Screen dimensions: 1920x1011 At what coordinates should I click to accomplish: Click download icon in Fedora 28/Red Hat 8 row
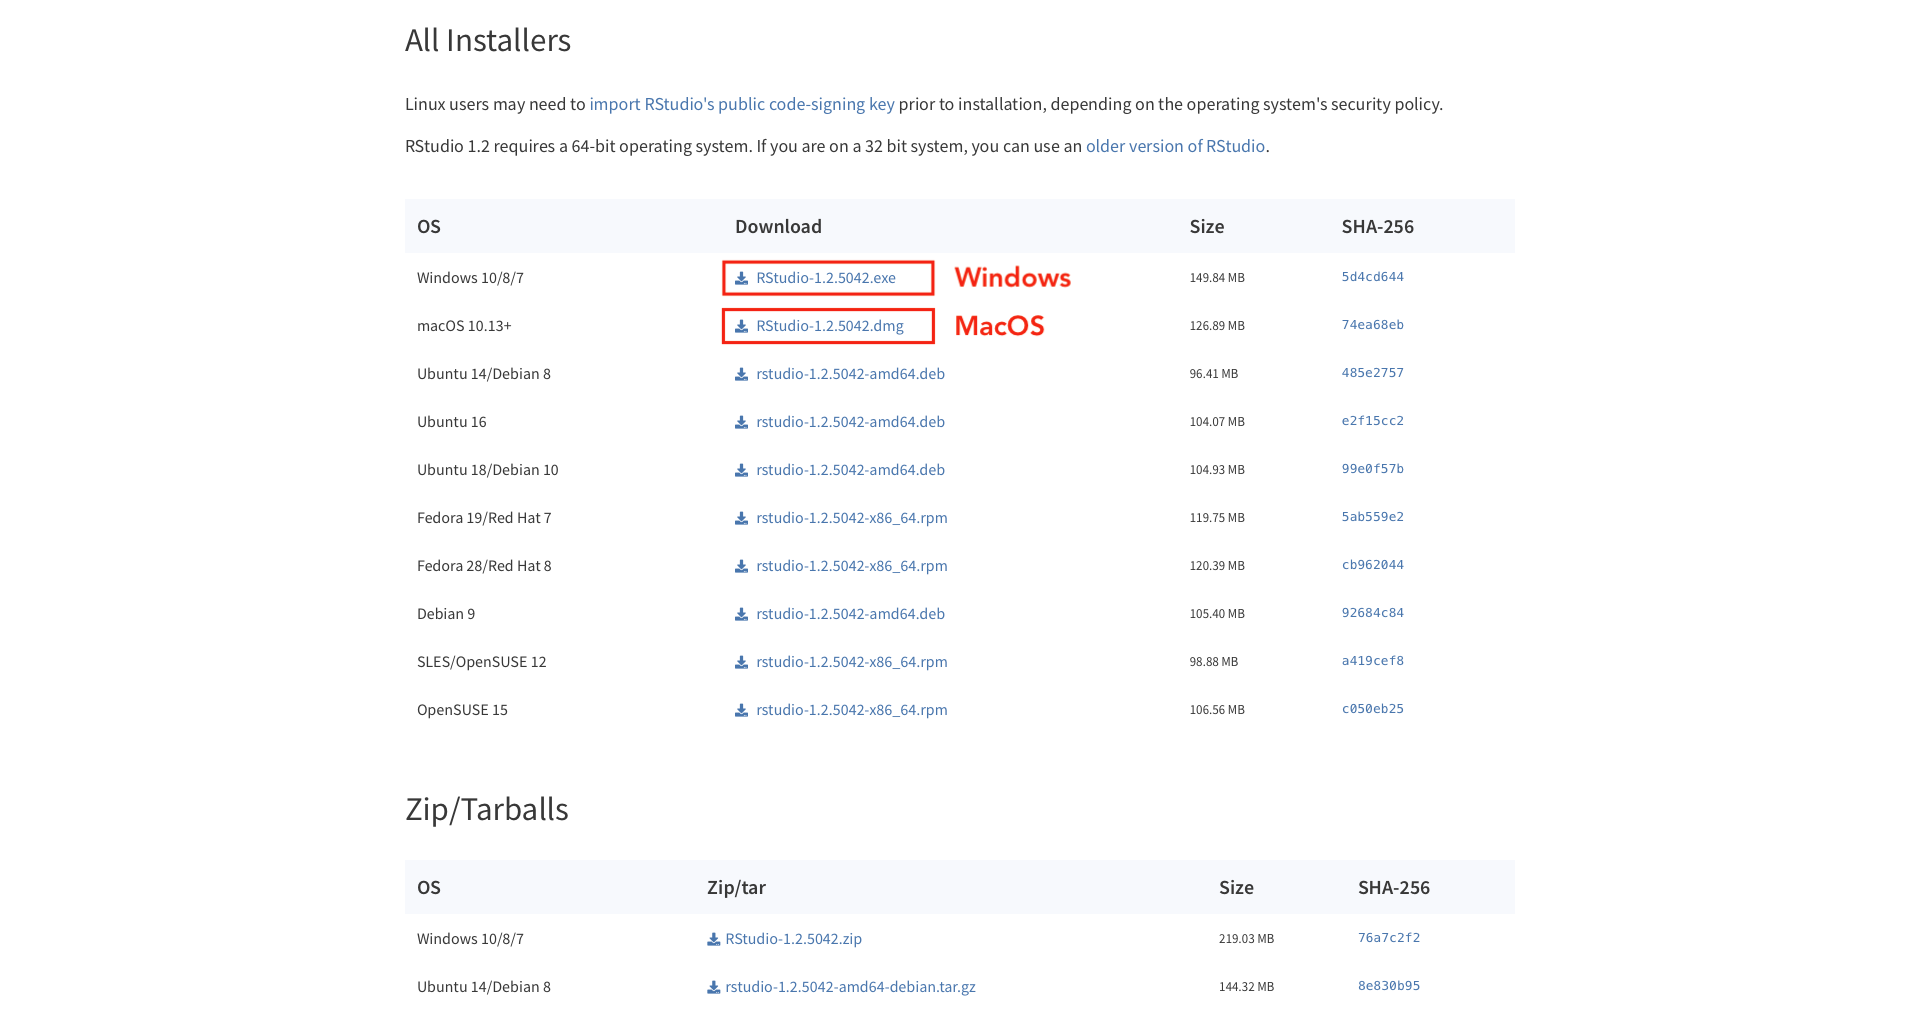[x=741, y=566]
